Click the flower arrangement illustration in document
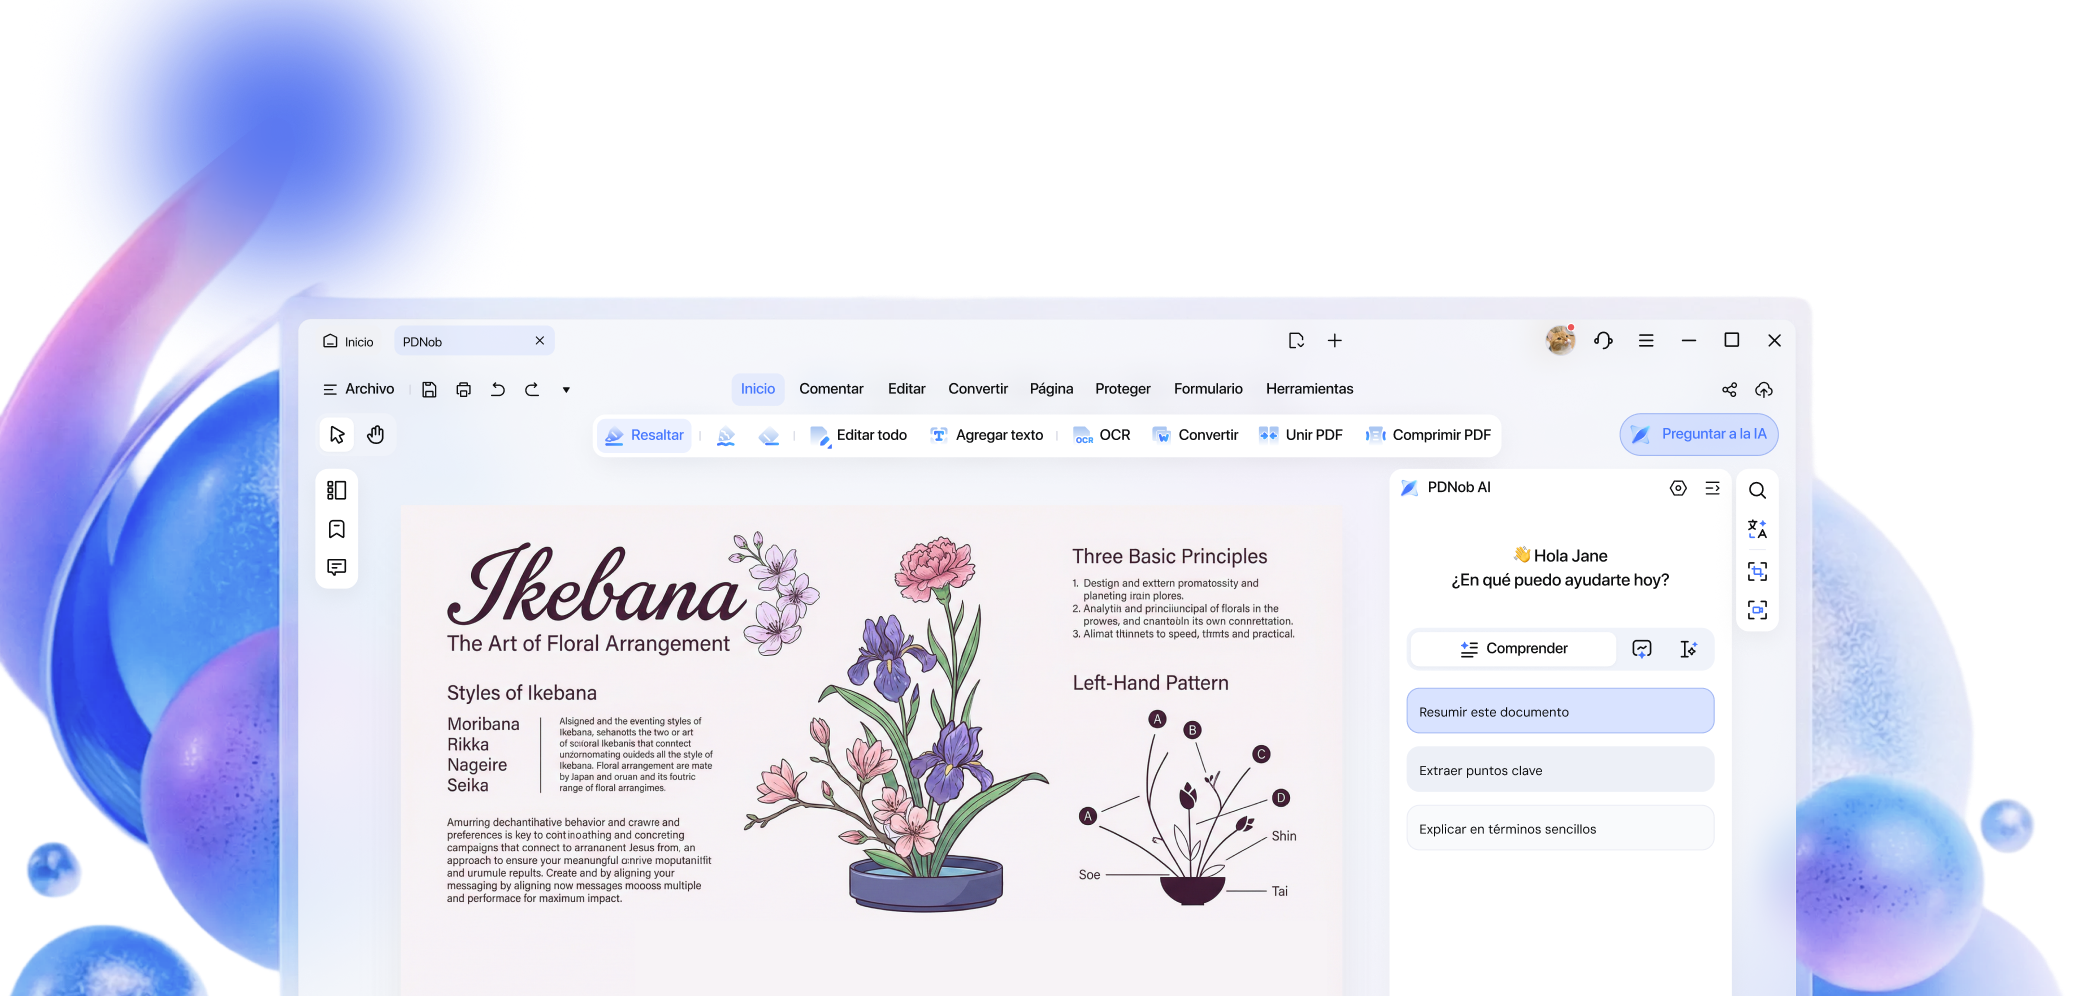Viewport: 2092px width, 996px height. pos(897,724)
